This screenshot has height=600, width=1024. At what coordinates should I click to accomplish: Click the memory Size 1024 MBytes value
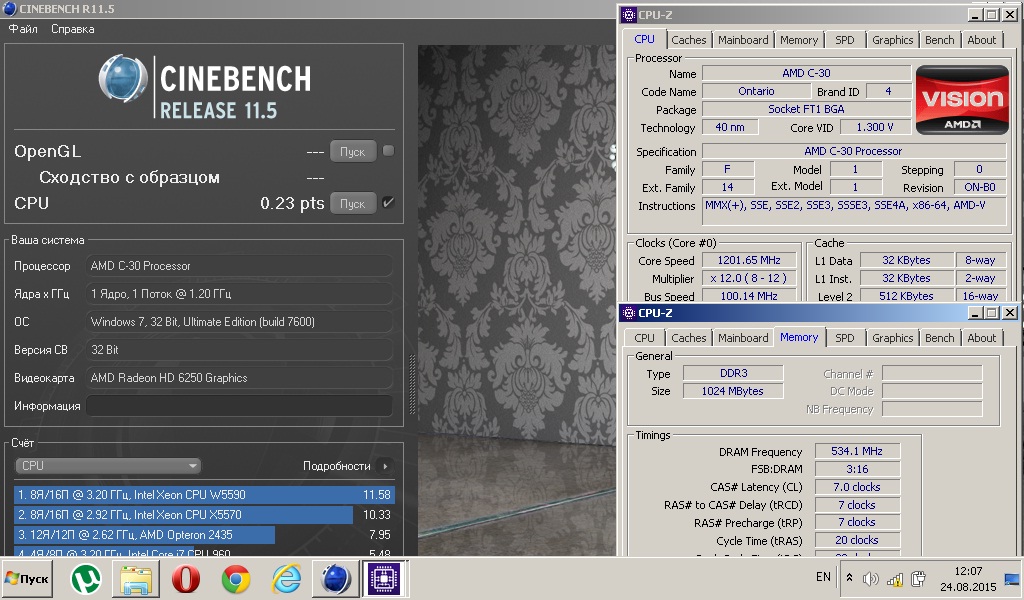coord(733,391)
